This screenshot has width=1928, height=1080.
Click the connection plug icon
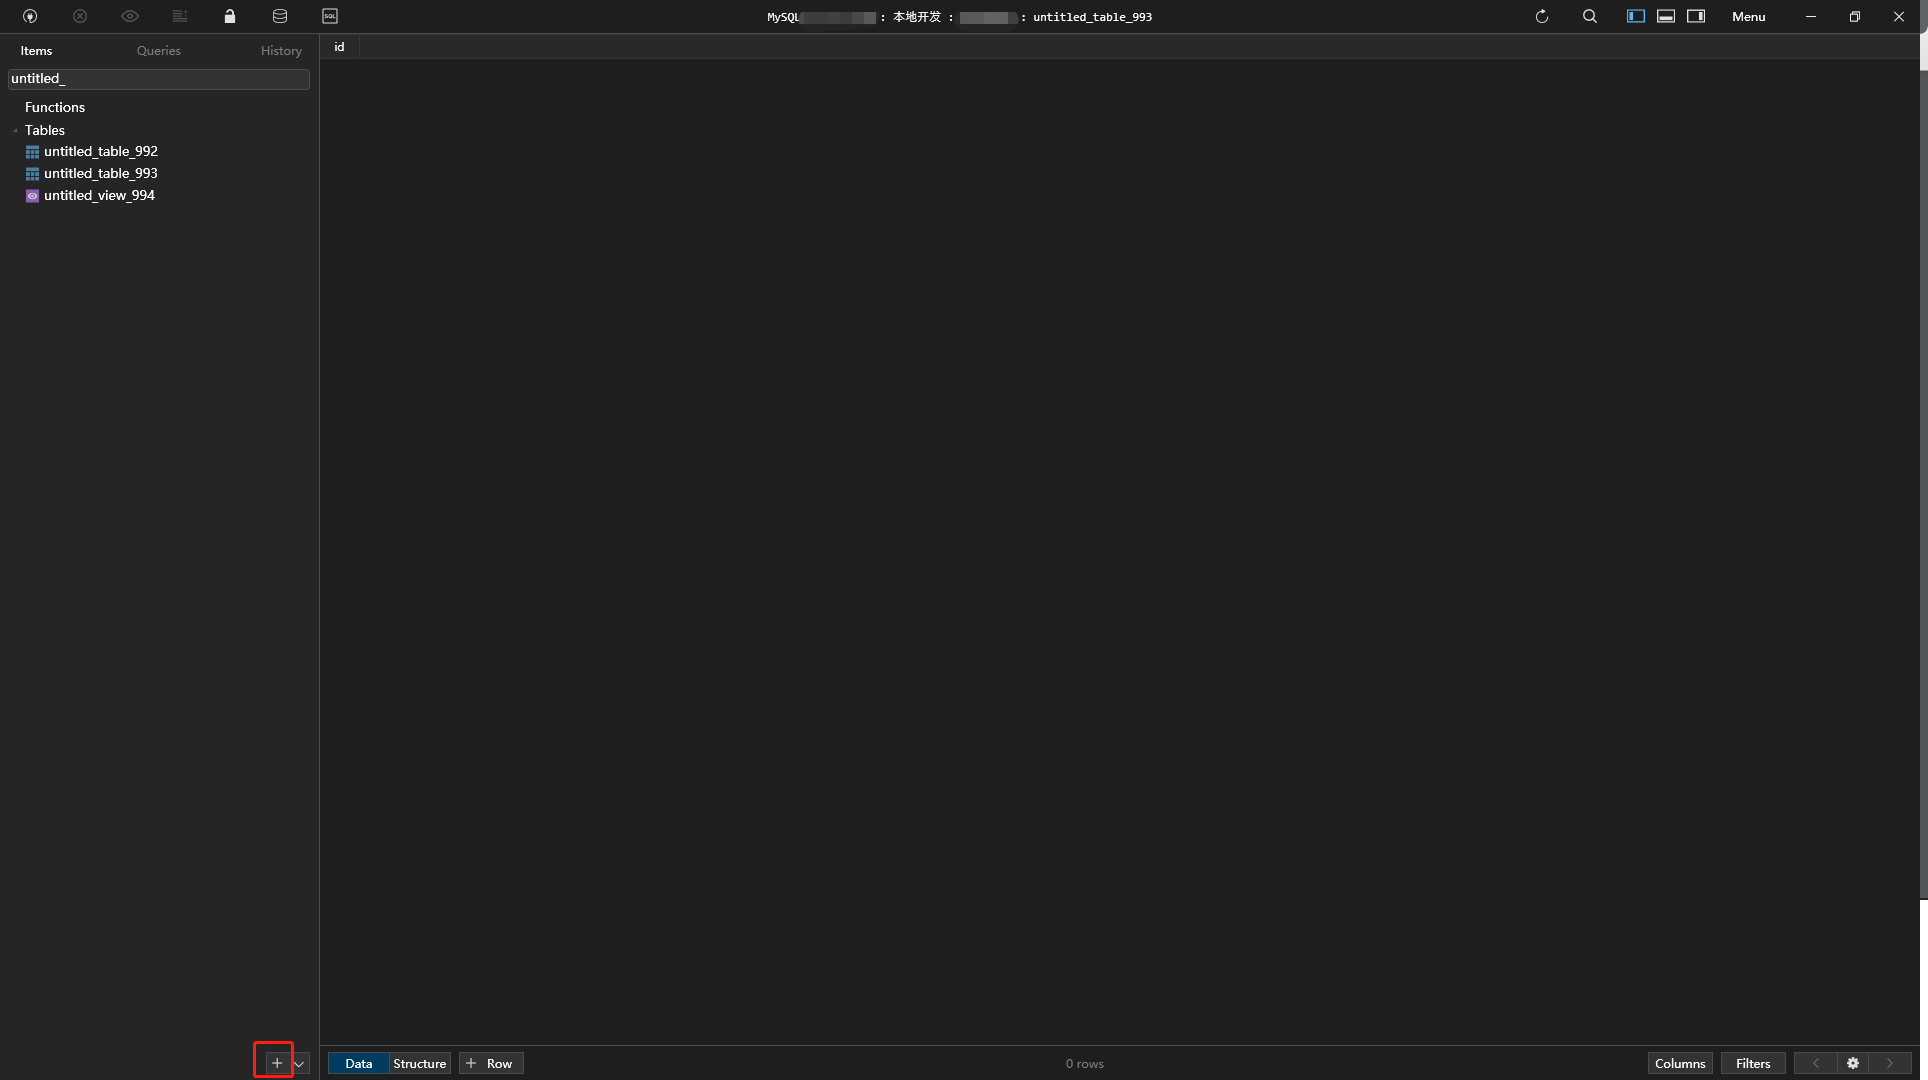click(30, 16)
